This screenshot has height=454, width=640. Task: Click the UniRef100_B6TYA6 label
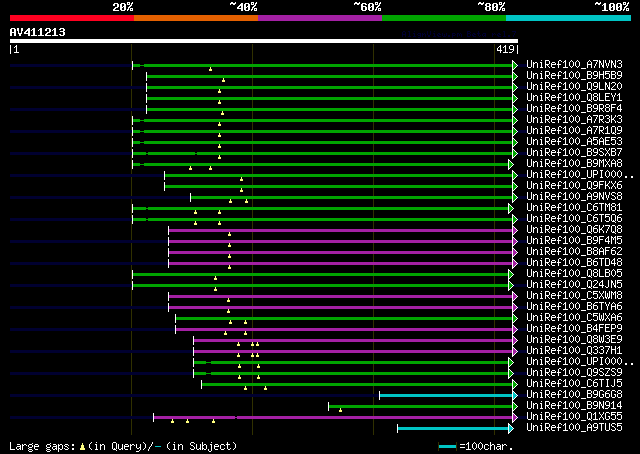pos(574,307)
